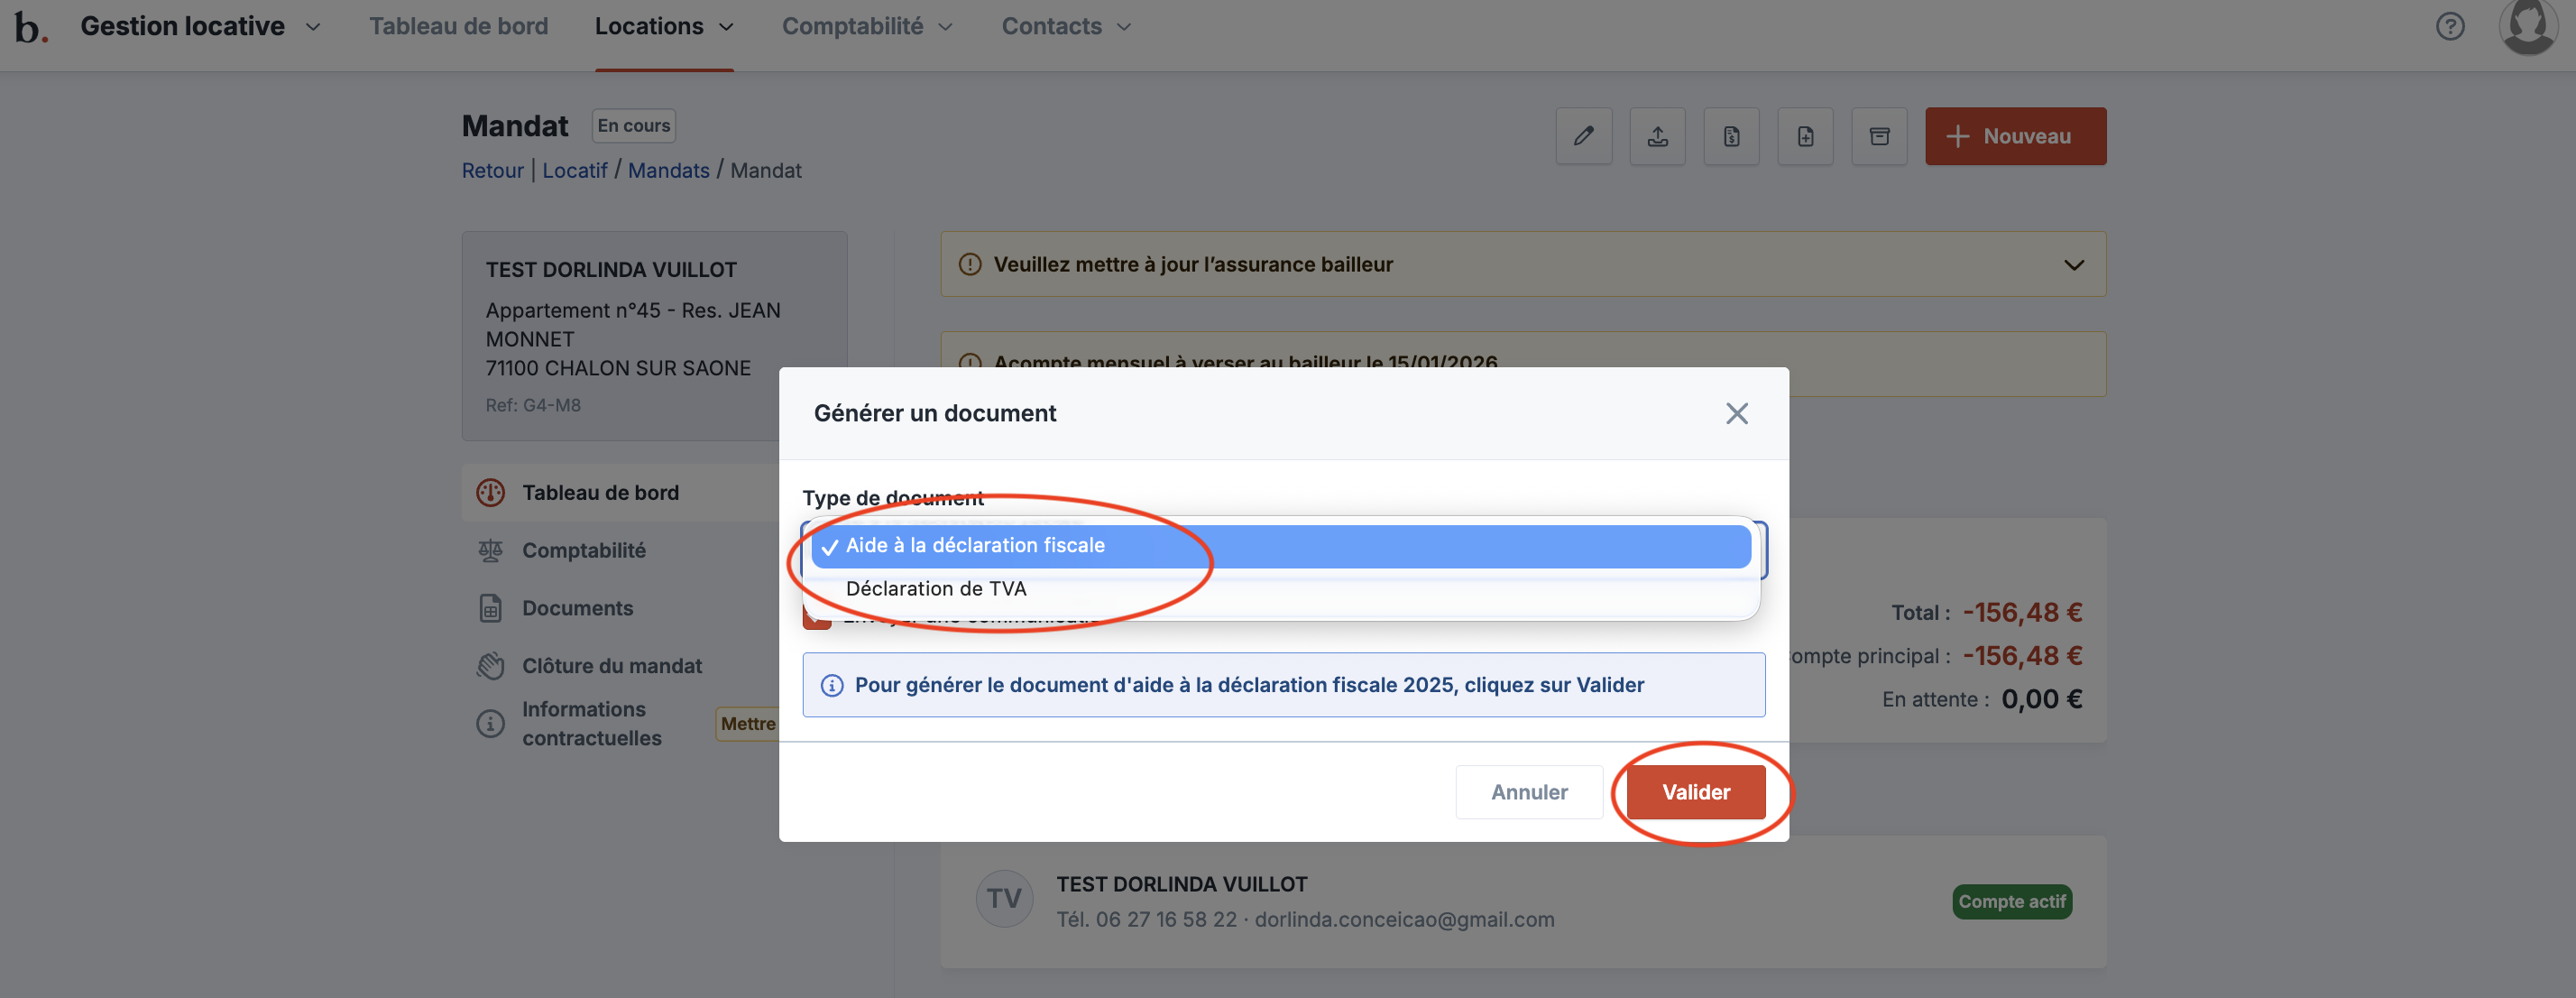Open the Contacts top menu
This screenshot has width=2576, height=998.
tap(1065, 27)
